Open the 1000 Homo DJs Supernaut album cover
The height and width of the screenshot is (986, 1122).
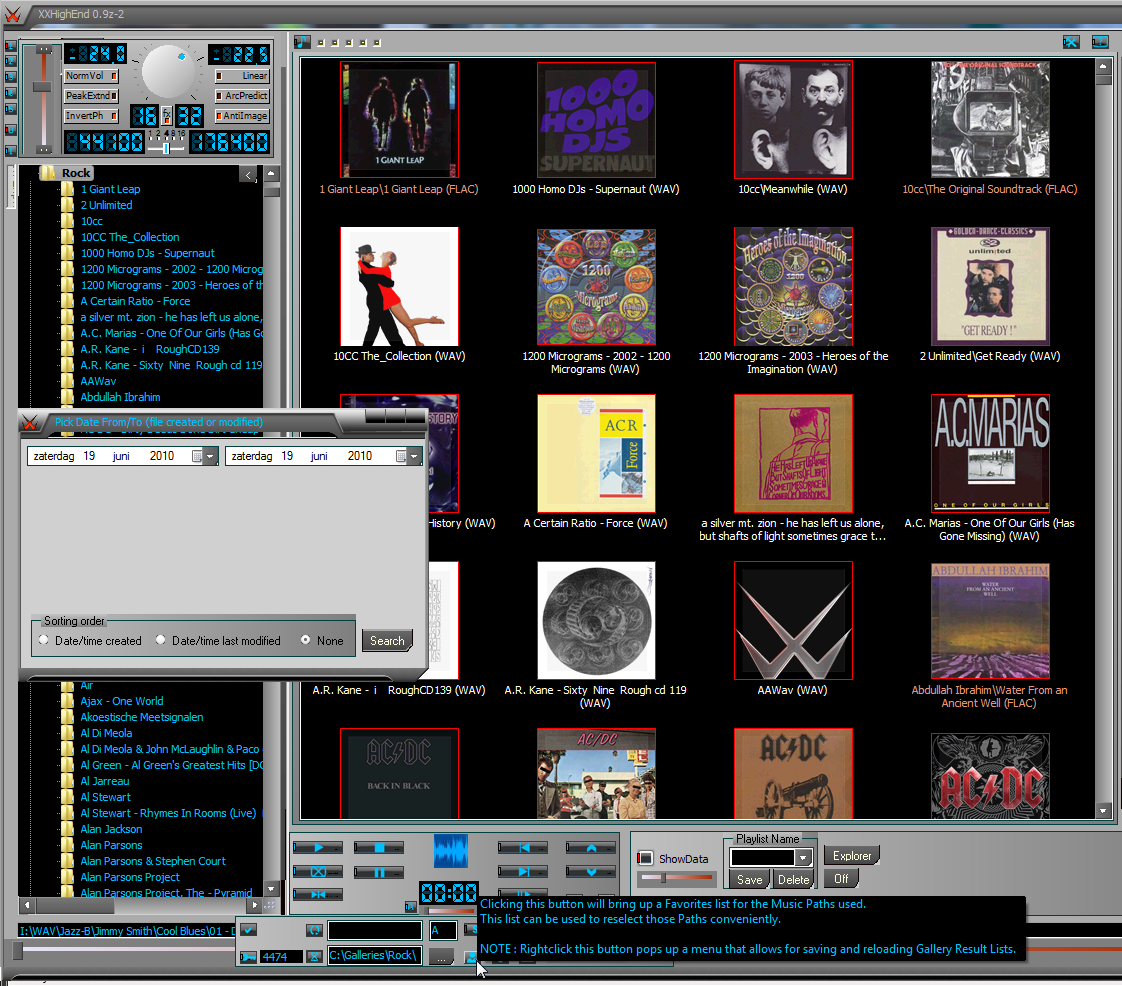click(596, 119)
